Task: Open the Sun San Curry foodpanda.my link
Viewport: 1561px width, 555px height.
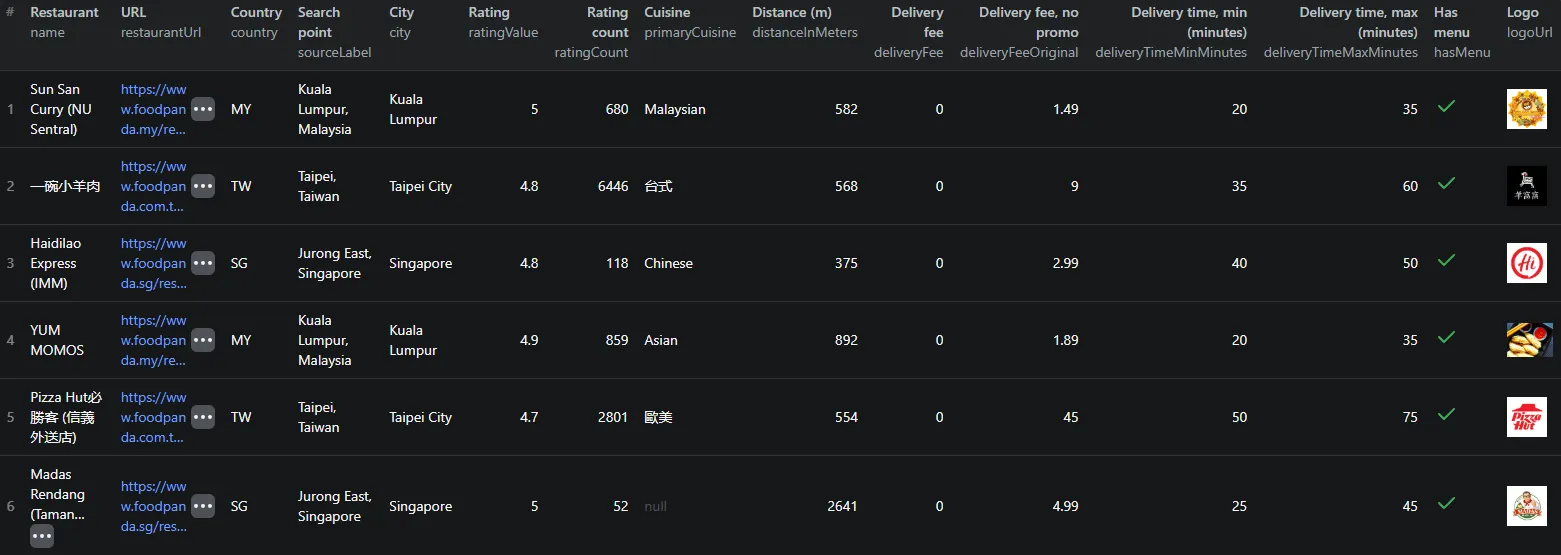Action: [x=154, y=109]
